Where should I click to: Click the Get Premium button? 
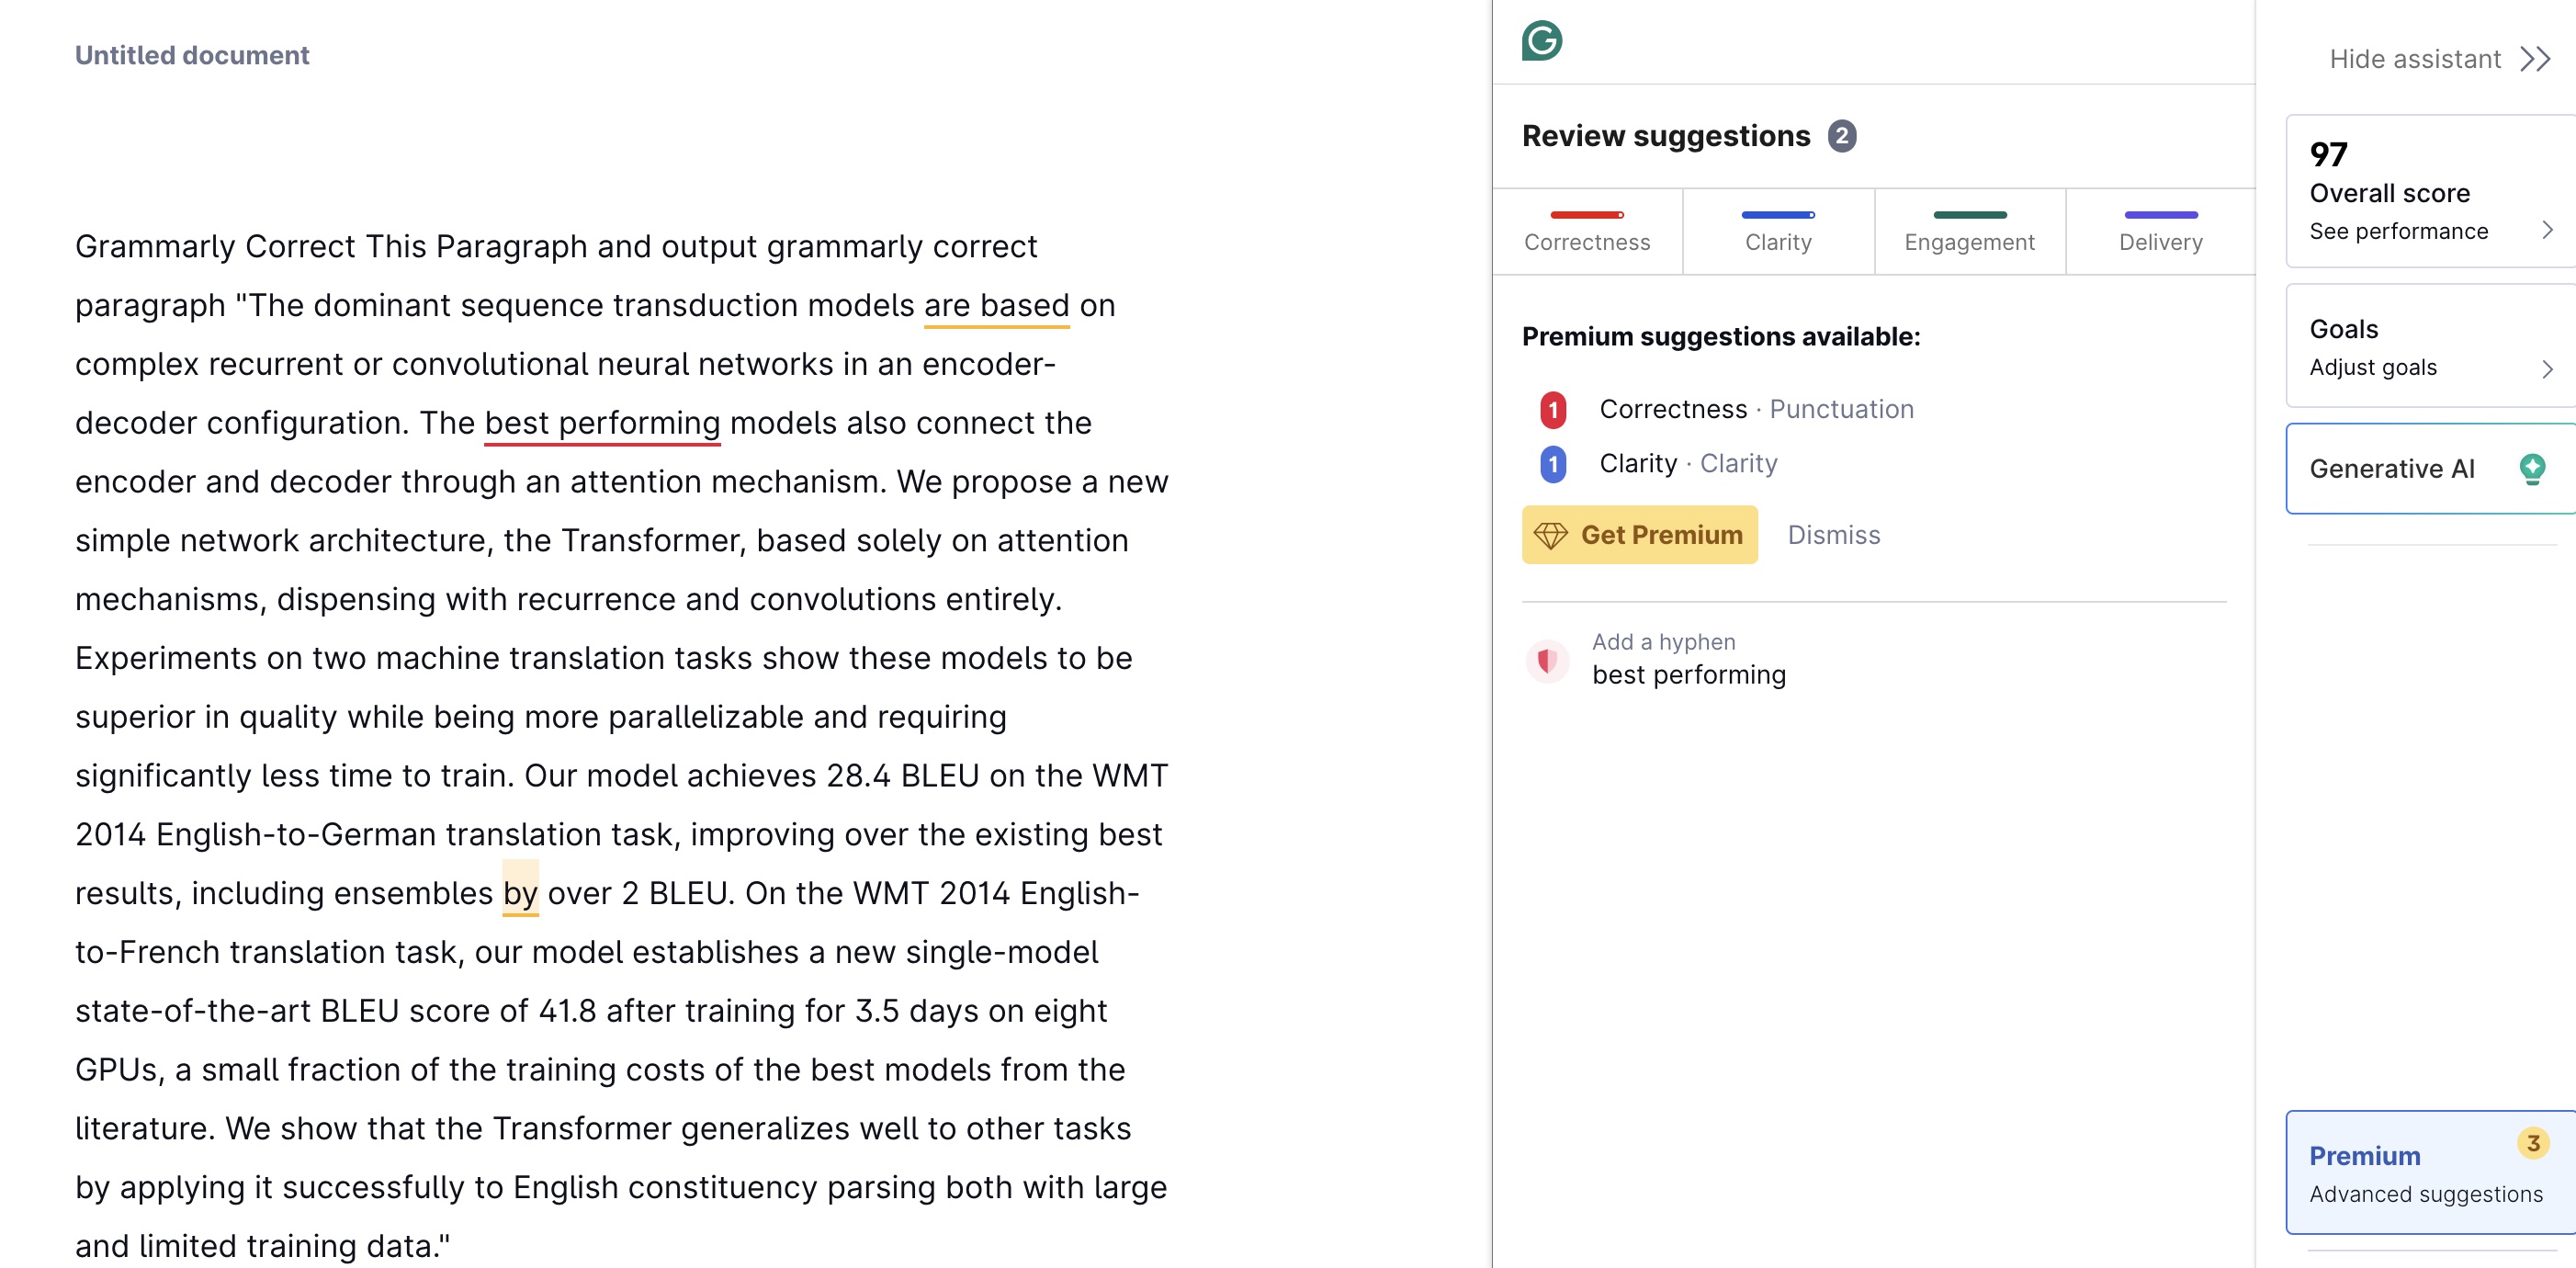(x=1639, y=535)
